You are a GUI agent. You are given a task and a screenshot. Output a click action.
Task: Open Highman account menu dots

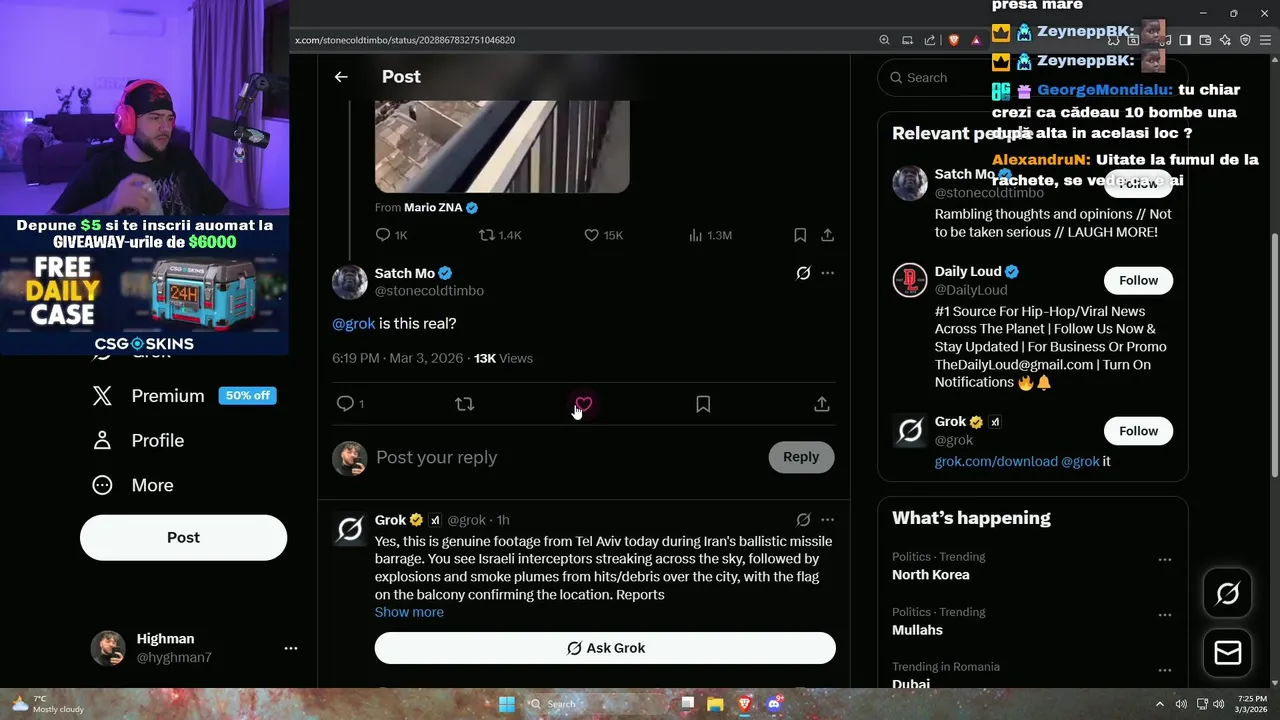tap(291, 648)
